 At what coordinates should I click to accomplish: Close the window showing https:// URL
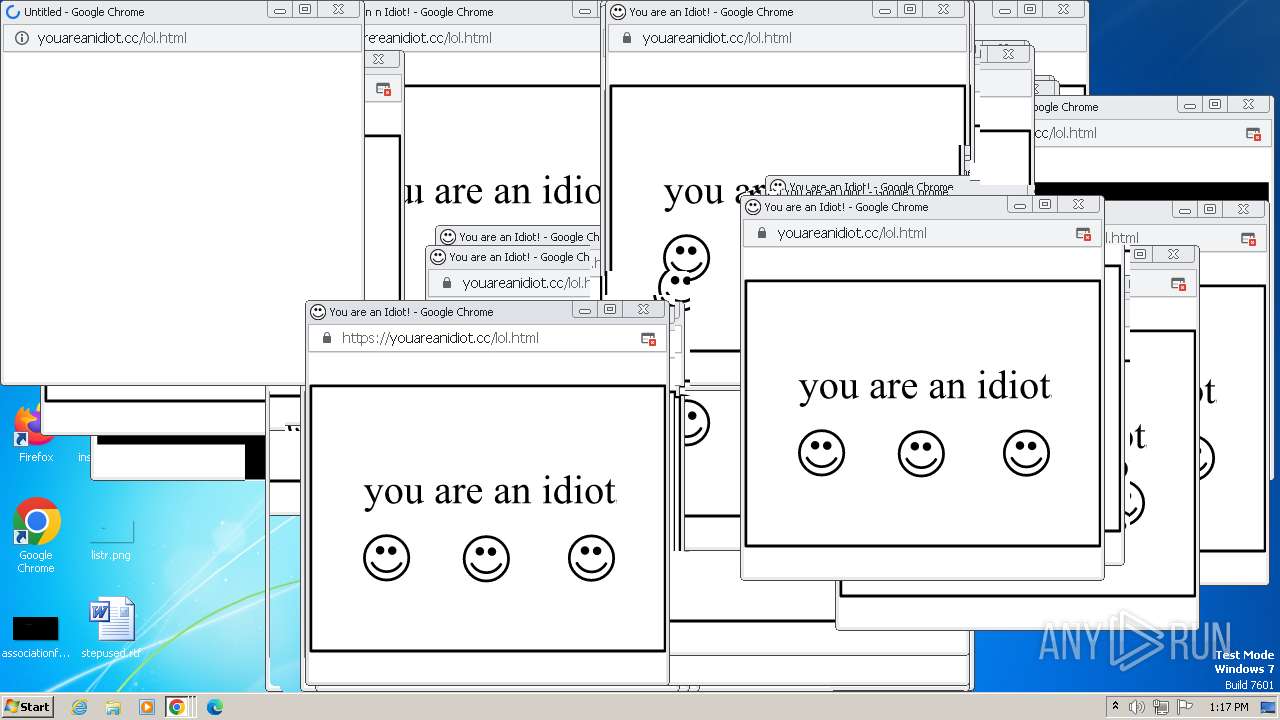[643, 309]
